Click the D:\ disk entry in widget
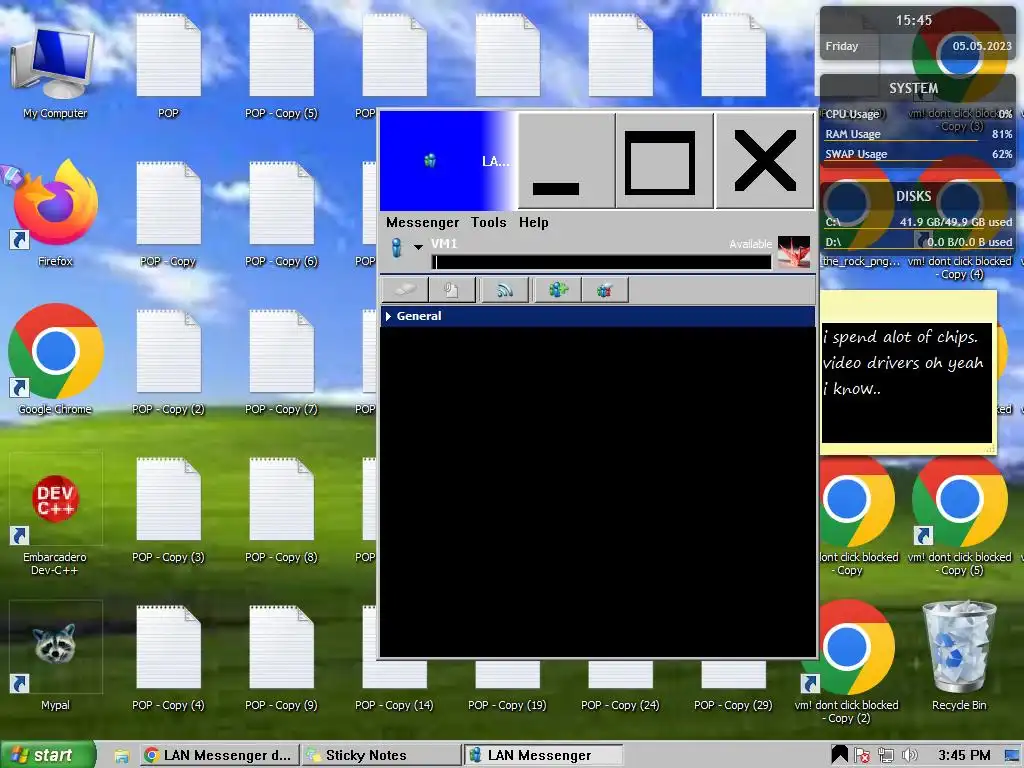Screen dimensions: 1024x768 pos(918,242)
